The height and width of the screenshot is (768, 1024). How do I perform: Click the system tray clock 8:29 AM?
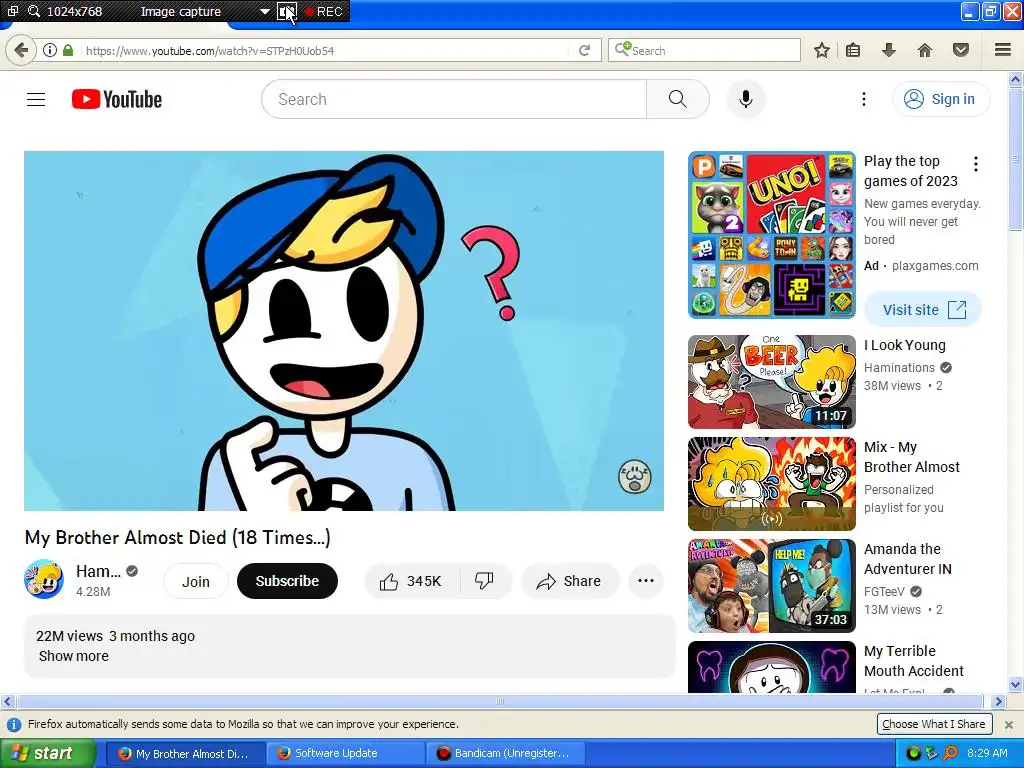[x=987, y=754]
